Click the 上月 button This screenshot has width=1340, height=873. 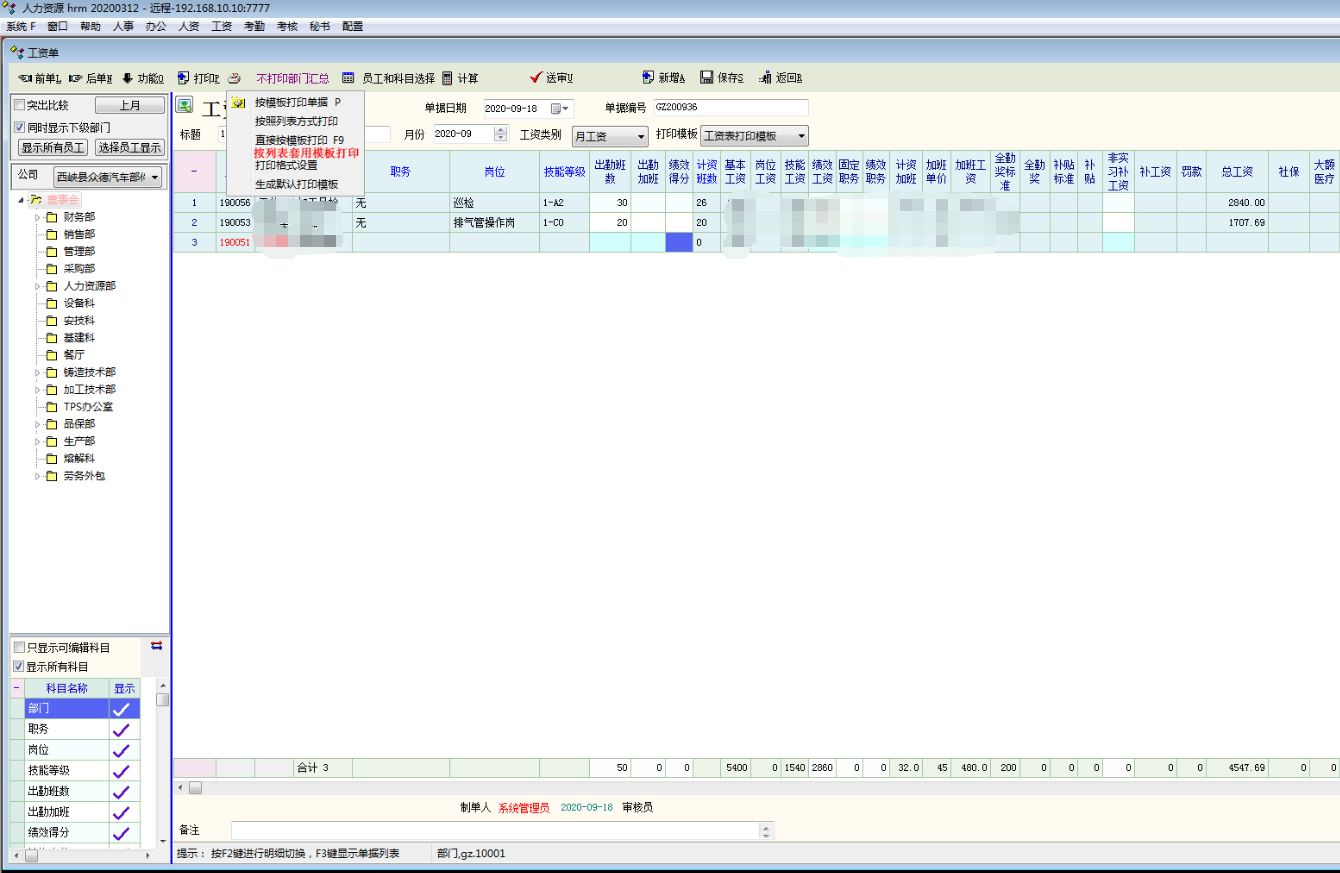coord(129,105)
